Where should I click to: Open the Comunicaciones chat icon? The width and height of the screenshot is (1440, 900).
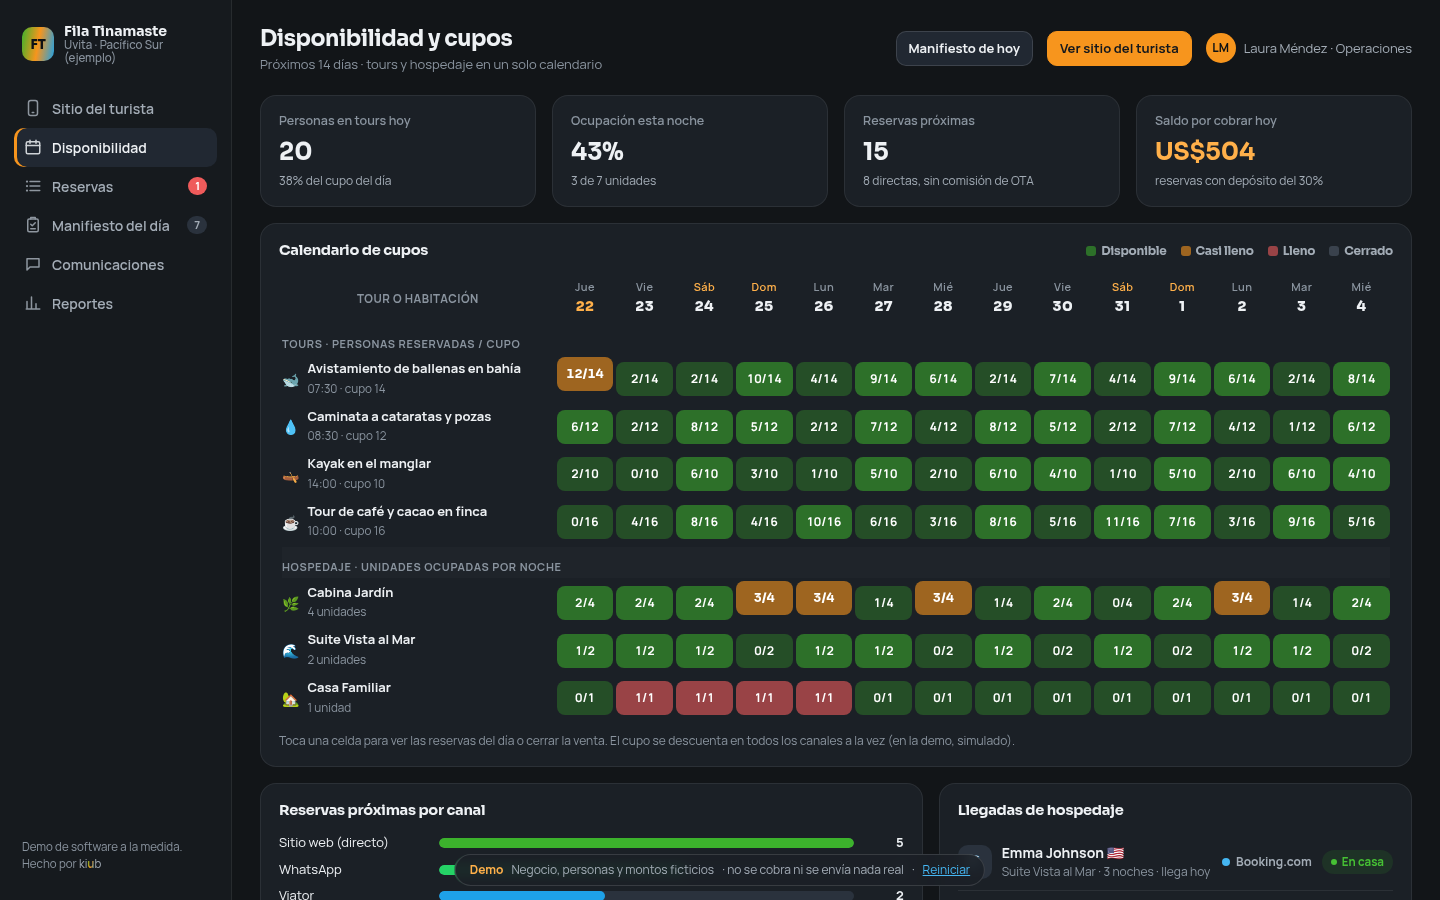tap(33, 264)
